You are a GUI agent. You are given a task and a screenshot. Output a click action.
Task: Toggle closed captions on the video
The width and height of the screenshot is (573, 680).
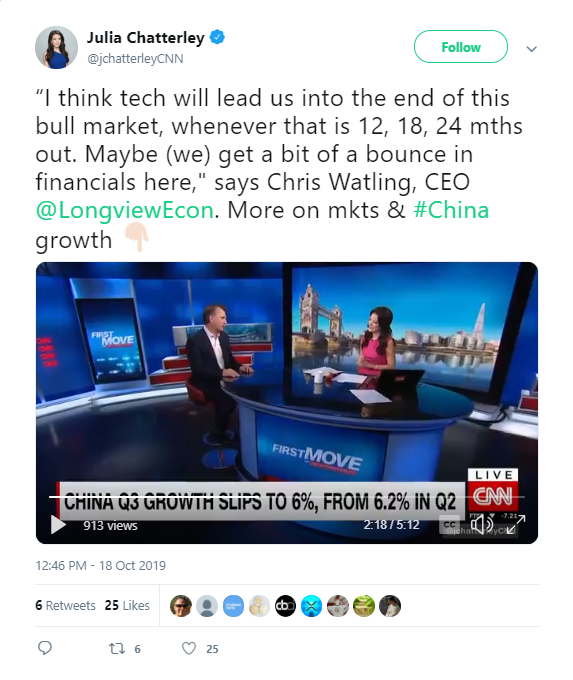click(x=449, y=524)
